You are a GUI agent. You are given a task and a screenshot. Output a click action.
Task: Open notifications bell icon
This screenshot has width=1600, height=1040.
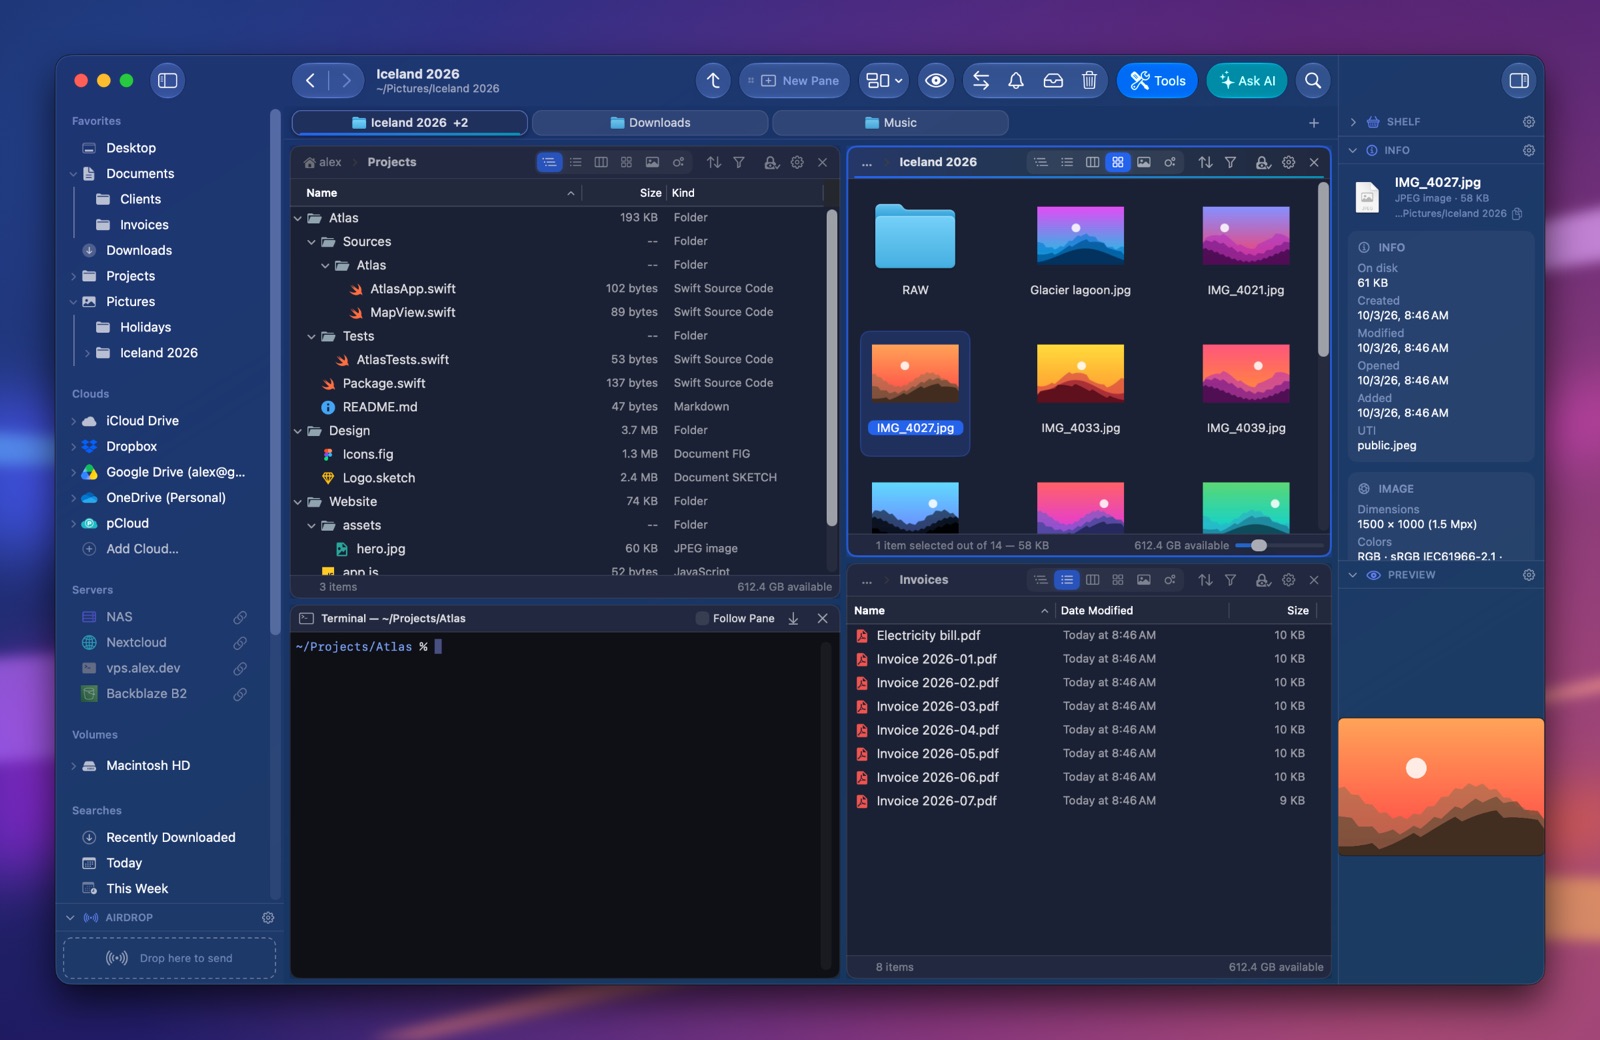click(x=1016, y=81)
